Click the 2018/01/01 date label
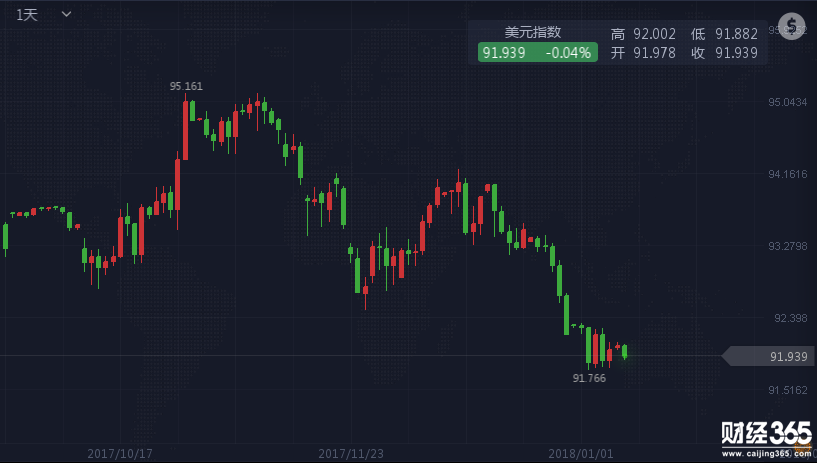The image size is (817, 463). click(580, 454)
